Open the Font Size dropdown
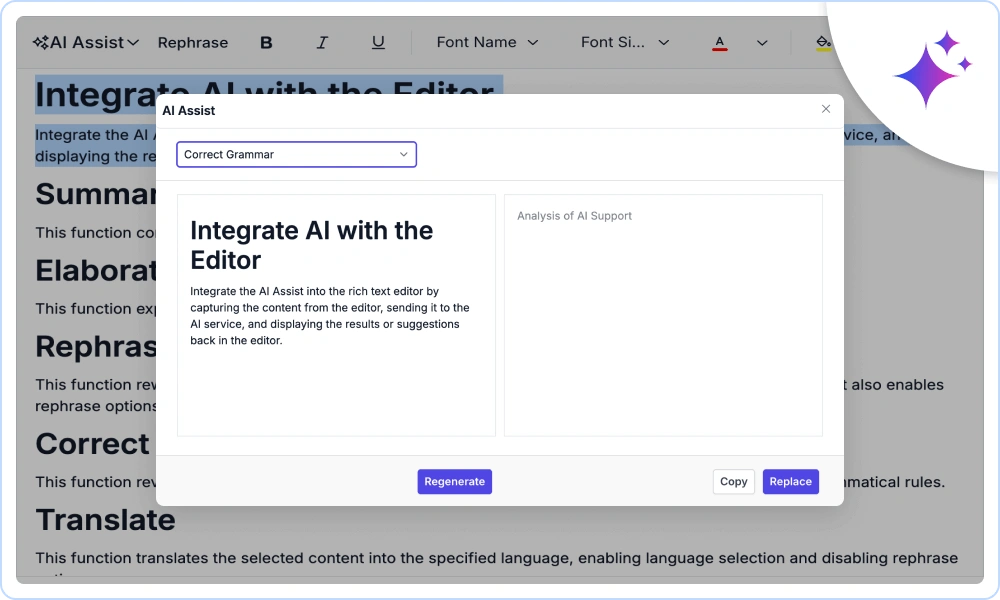1000x600 pixels. tap(624, 42)
